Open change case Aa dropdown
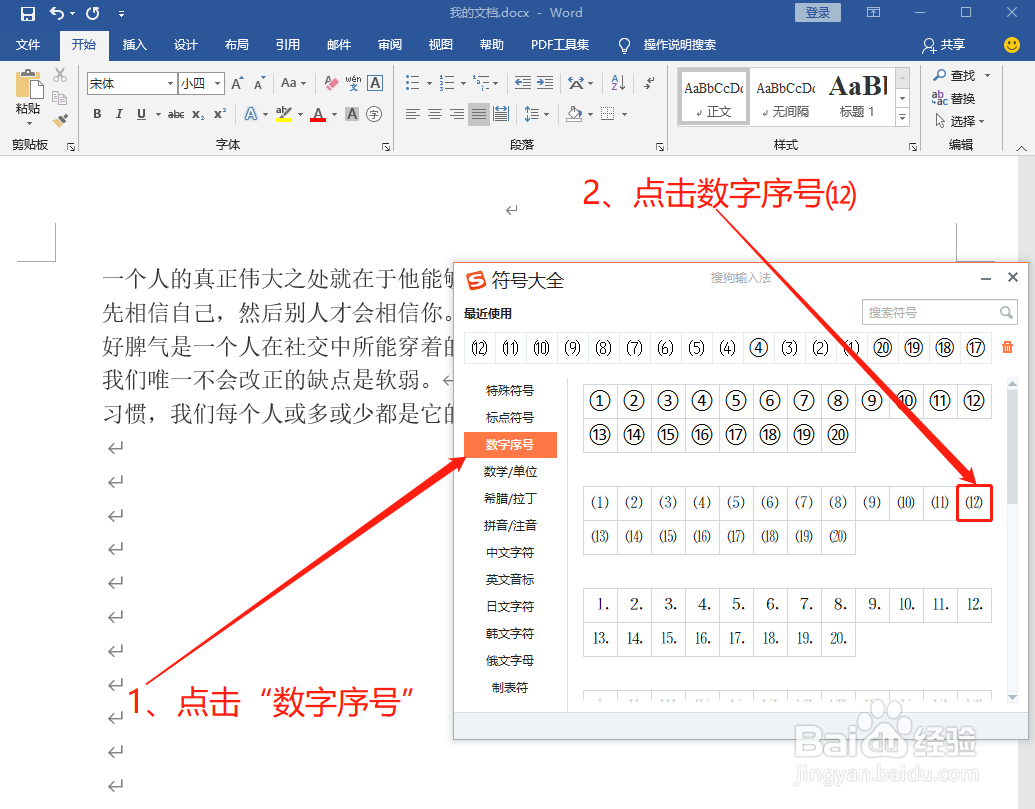The height and width of the screenshot is (809, 1035). coord(293,83)
